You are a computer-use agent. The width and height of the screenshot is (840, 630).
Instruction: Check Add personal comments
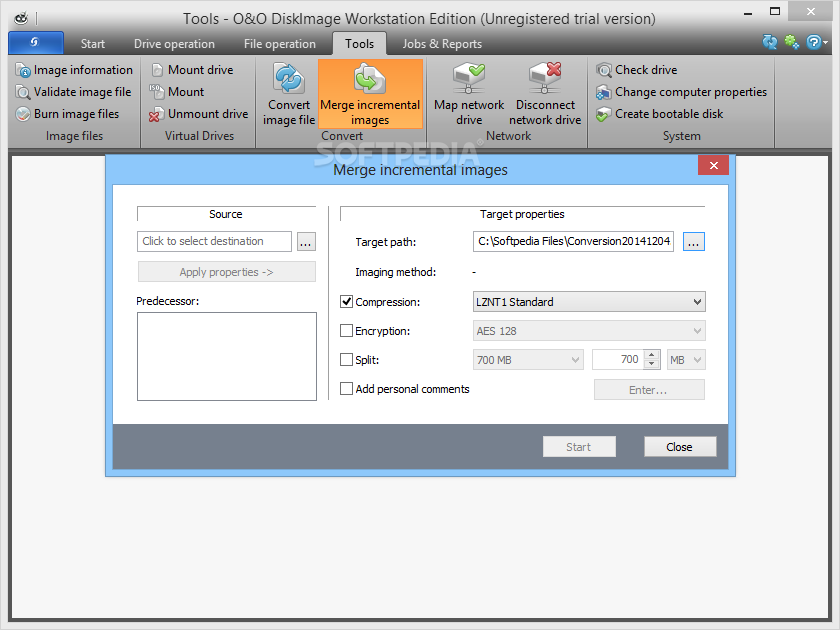(347, 388)
